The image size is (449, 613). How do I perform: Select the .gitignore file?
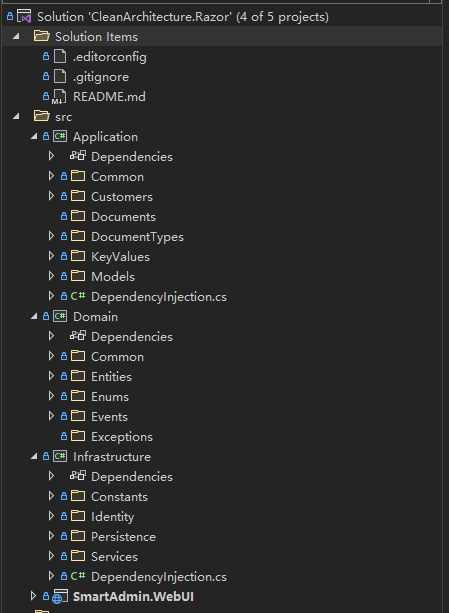pos(101,77)
